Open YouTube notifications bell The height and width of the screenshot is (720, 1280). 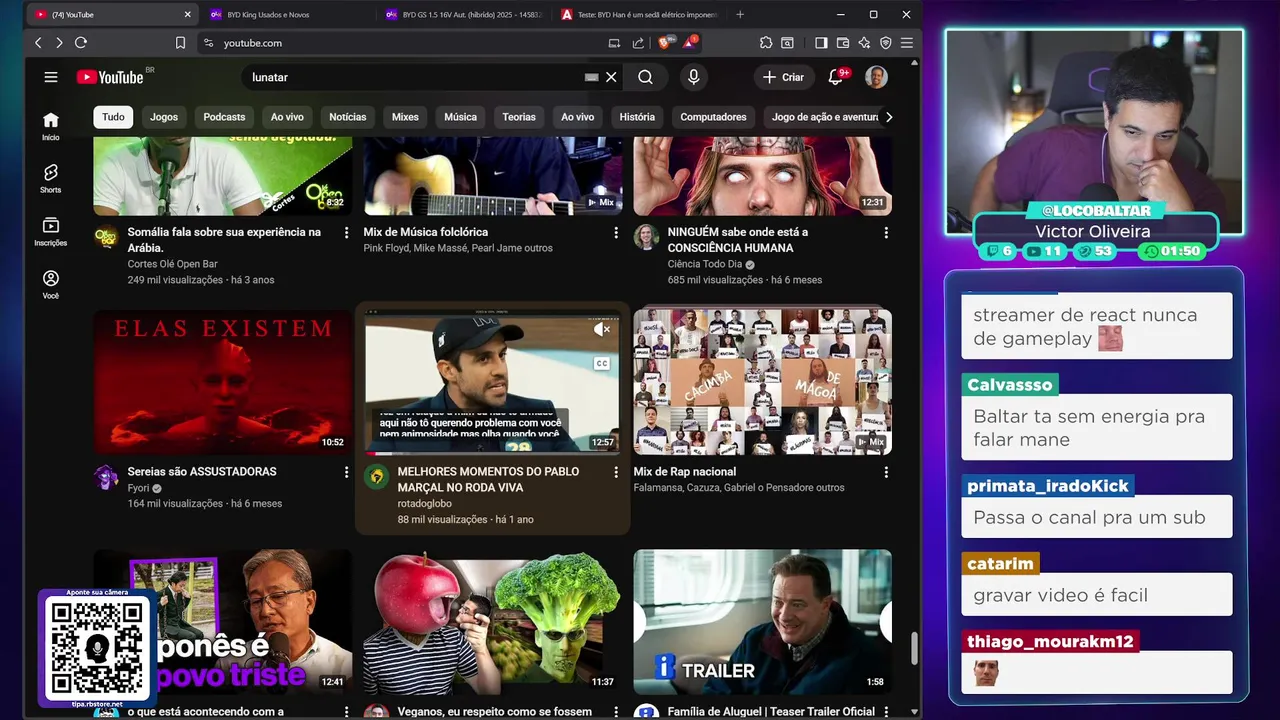pos(836,77)
